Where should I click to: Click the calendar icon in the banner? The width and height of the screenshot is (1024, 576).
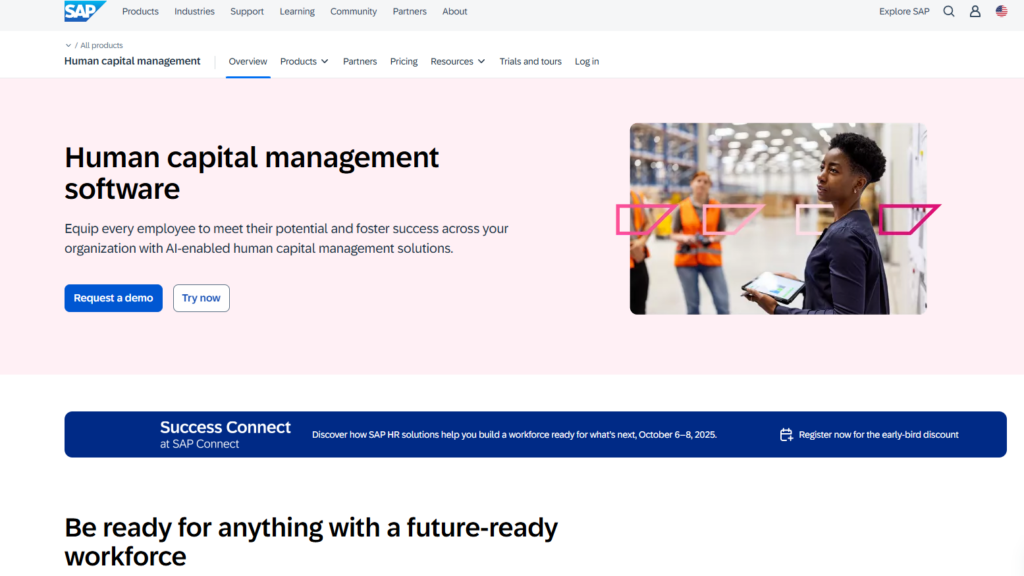786,435
